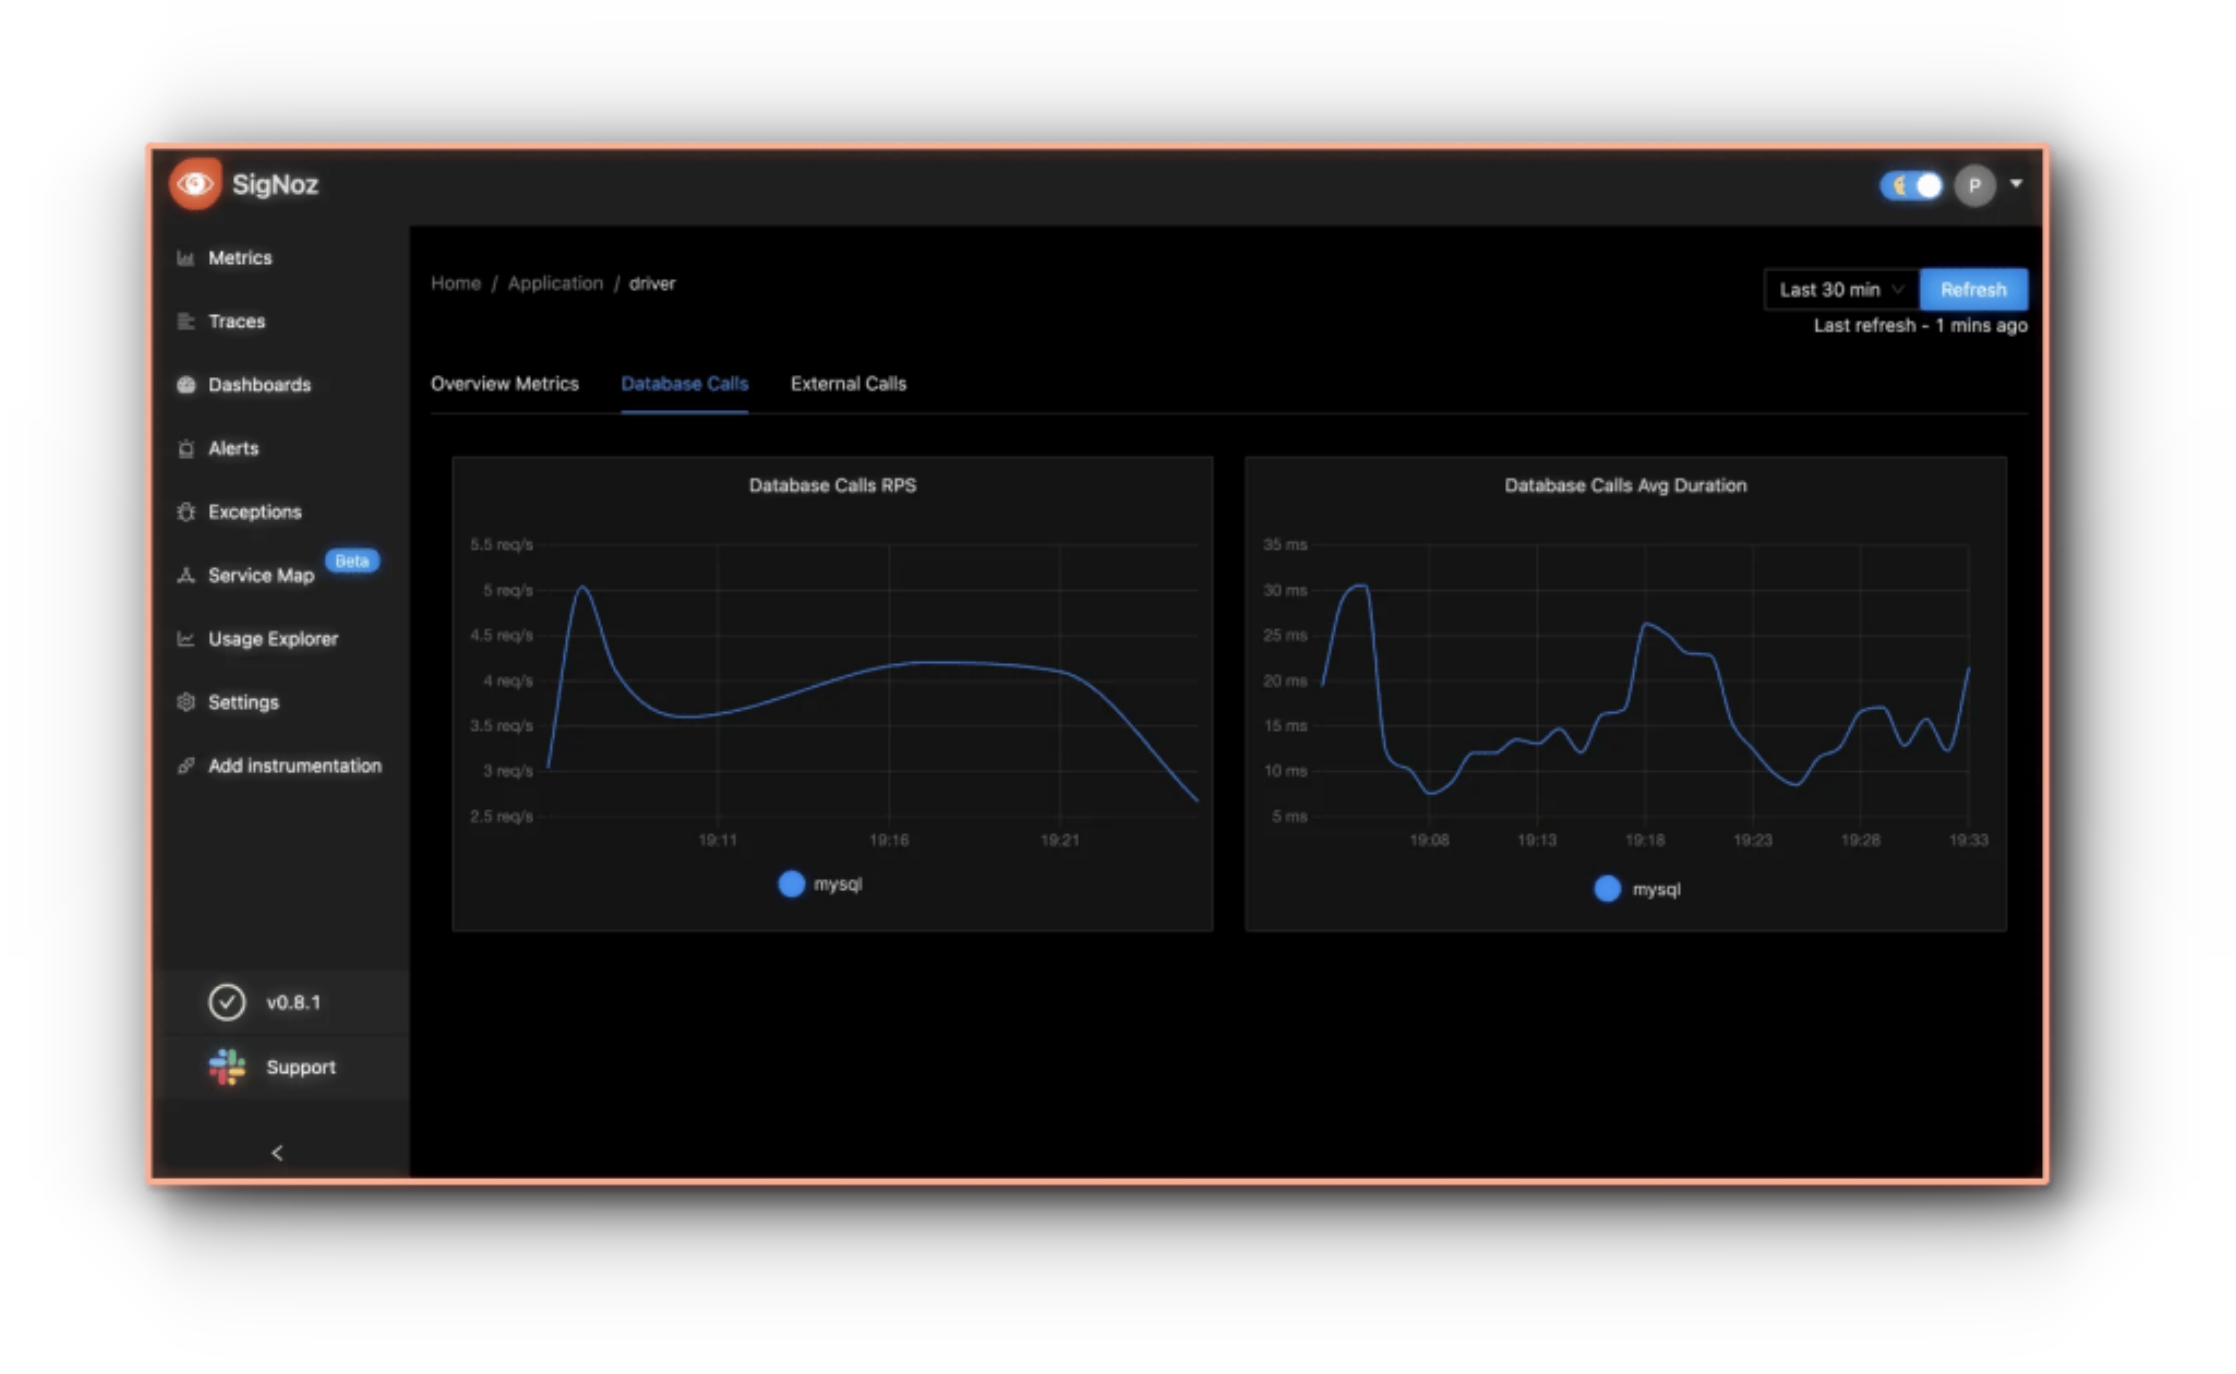Click the Add instrumentation plug icon

[x=185, y=766]
